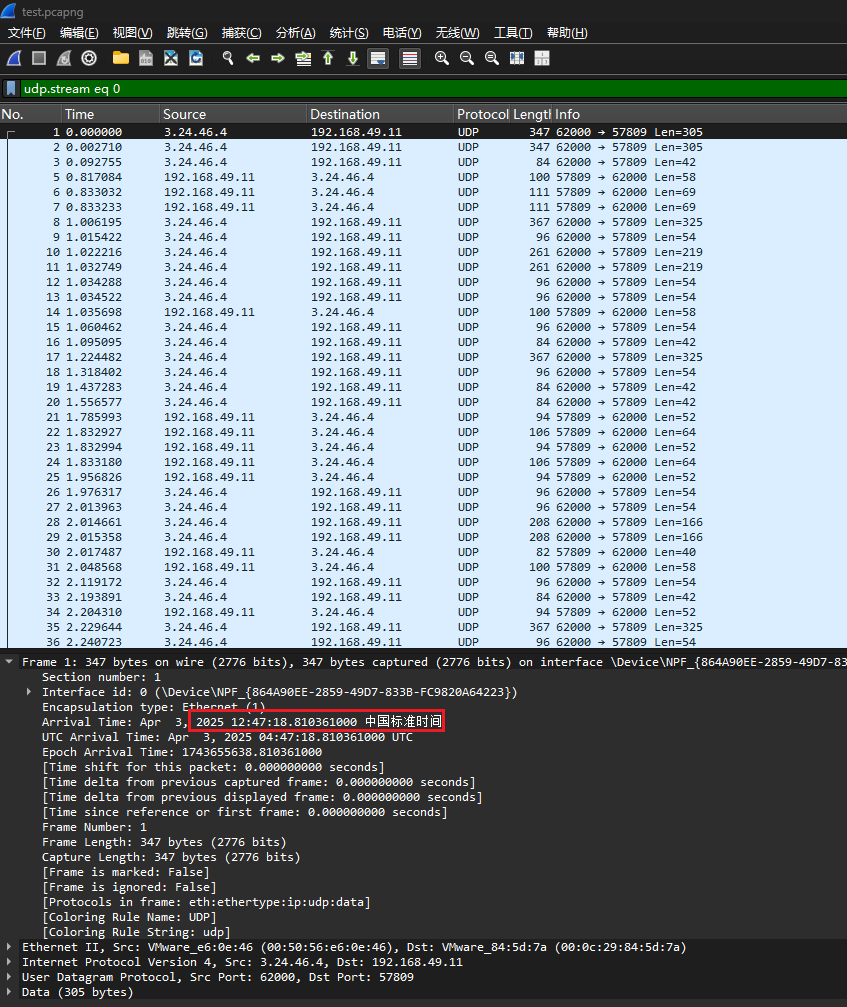Click the display filter bookmark icon

coord(11,88)
